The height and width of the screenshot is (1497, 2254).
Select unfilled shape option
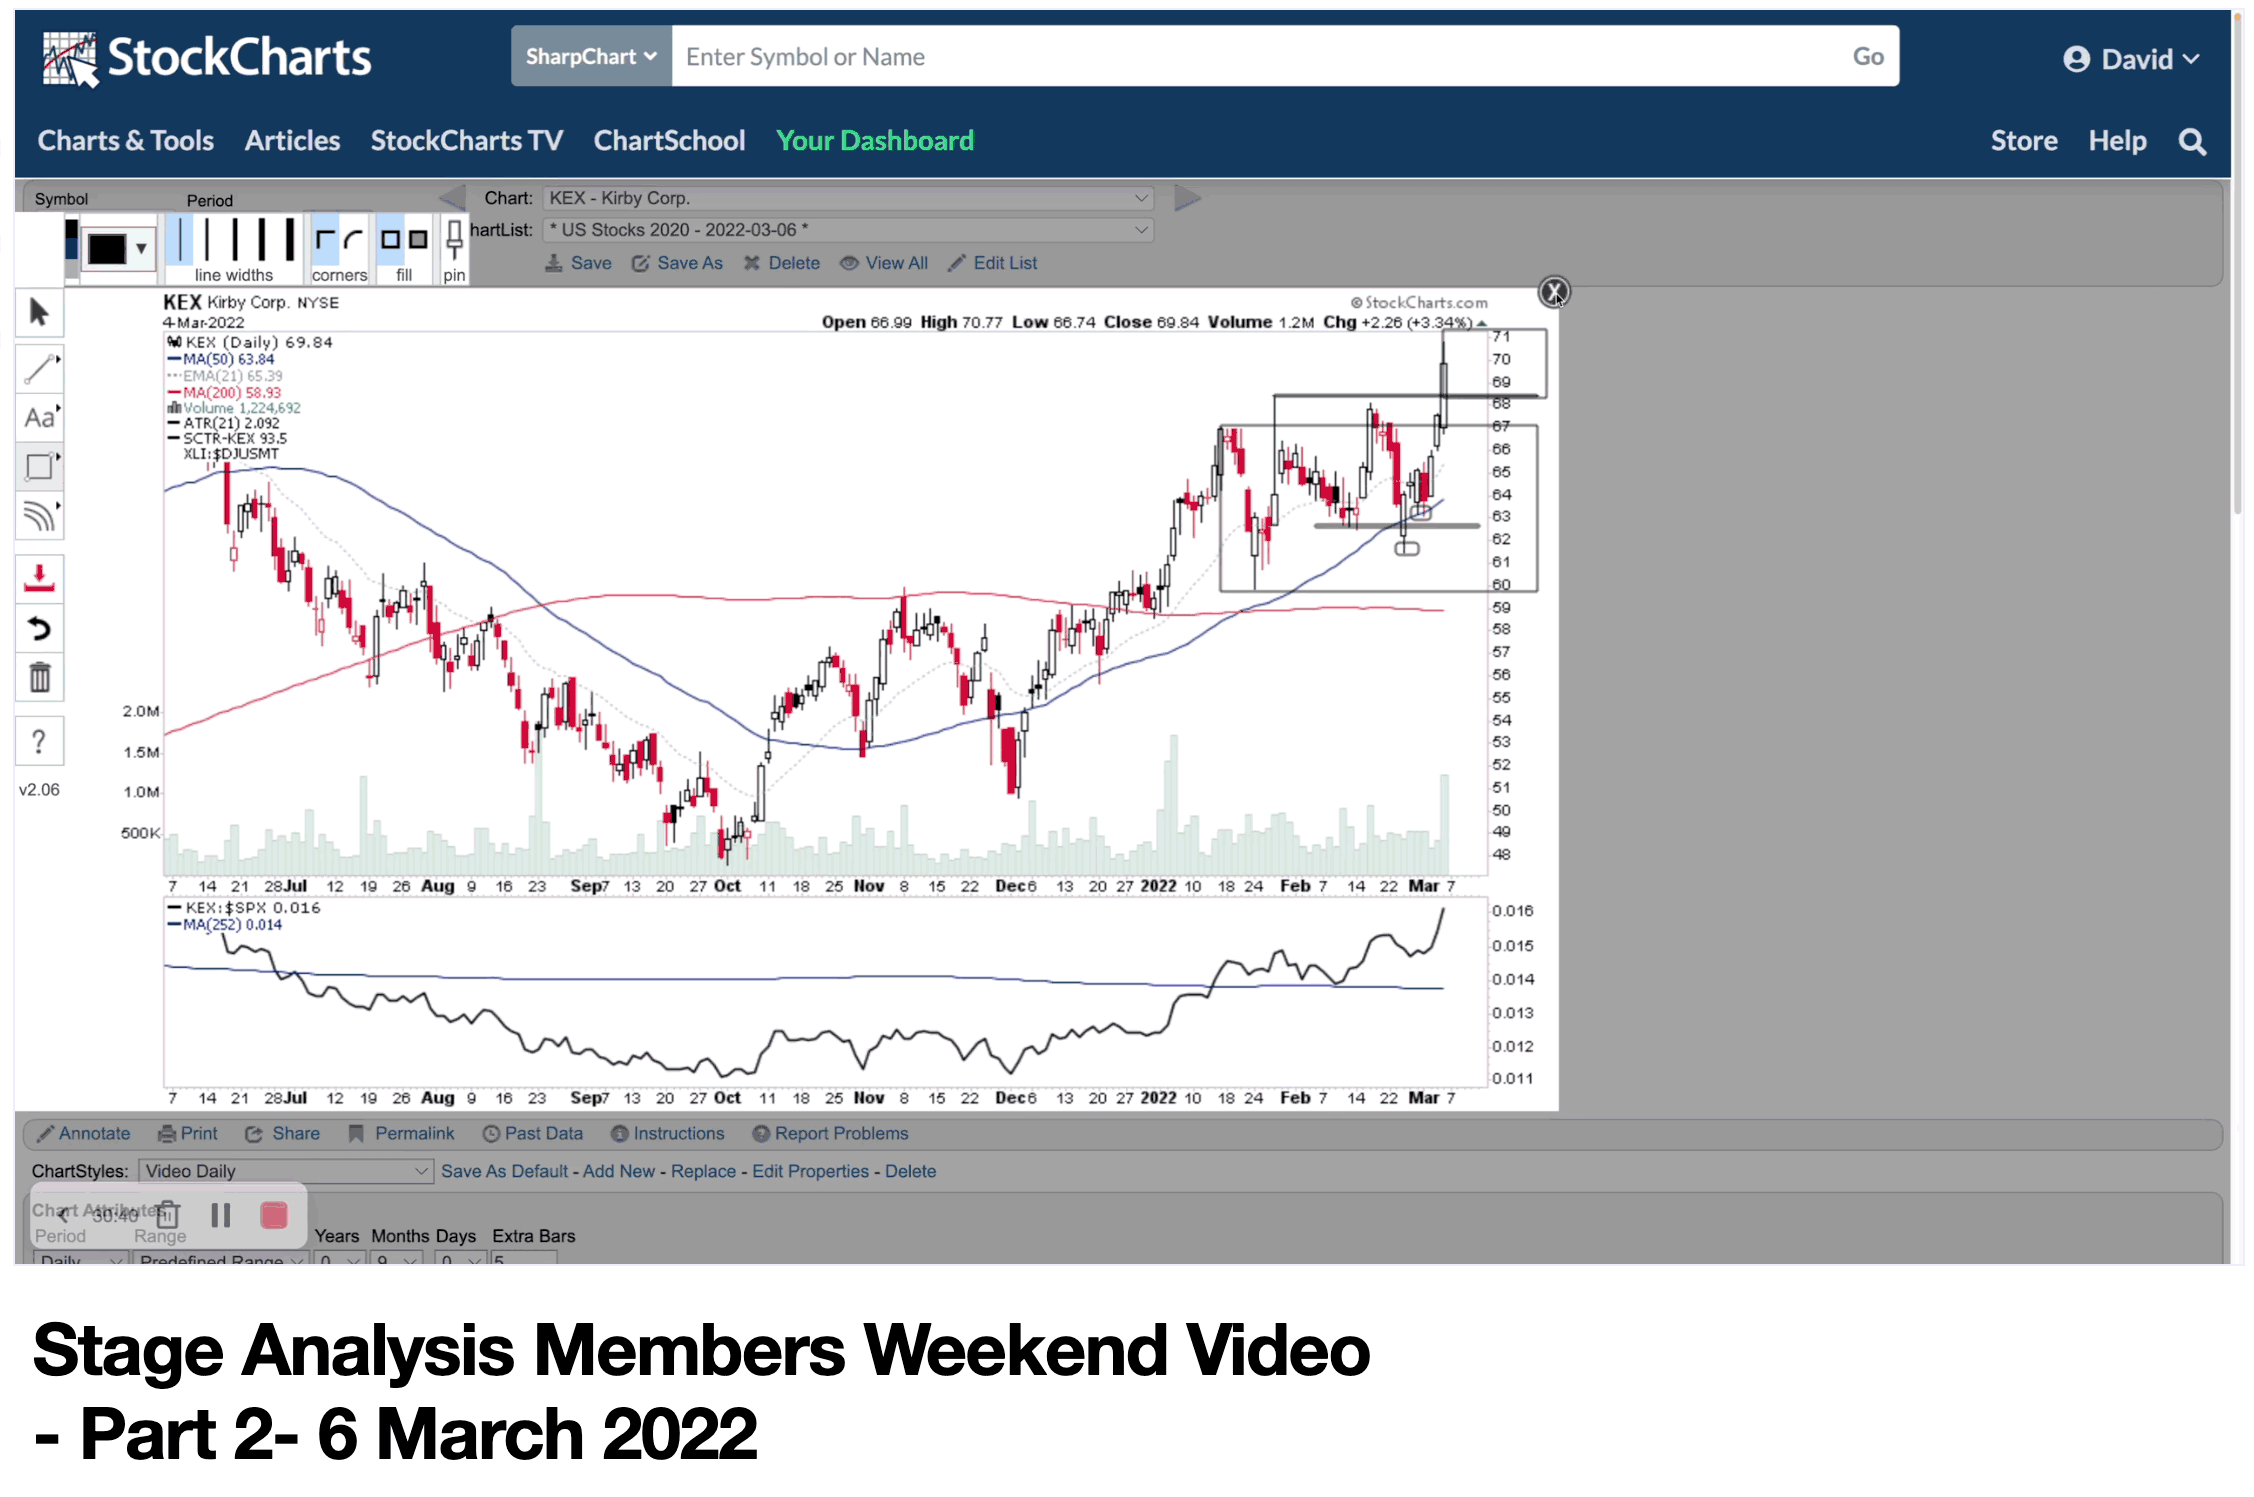[x=390, y=240]
